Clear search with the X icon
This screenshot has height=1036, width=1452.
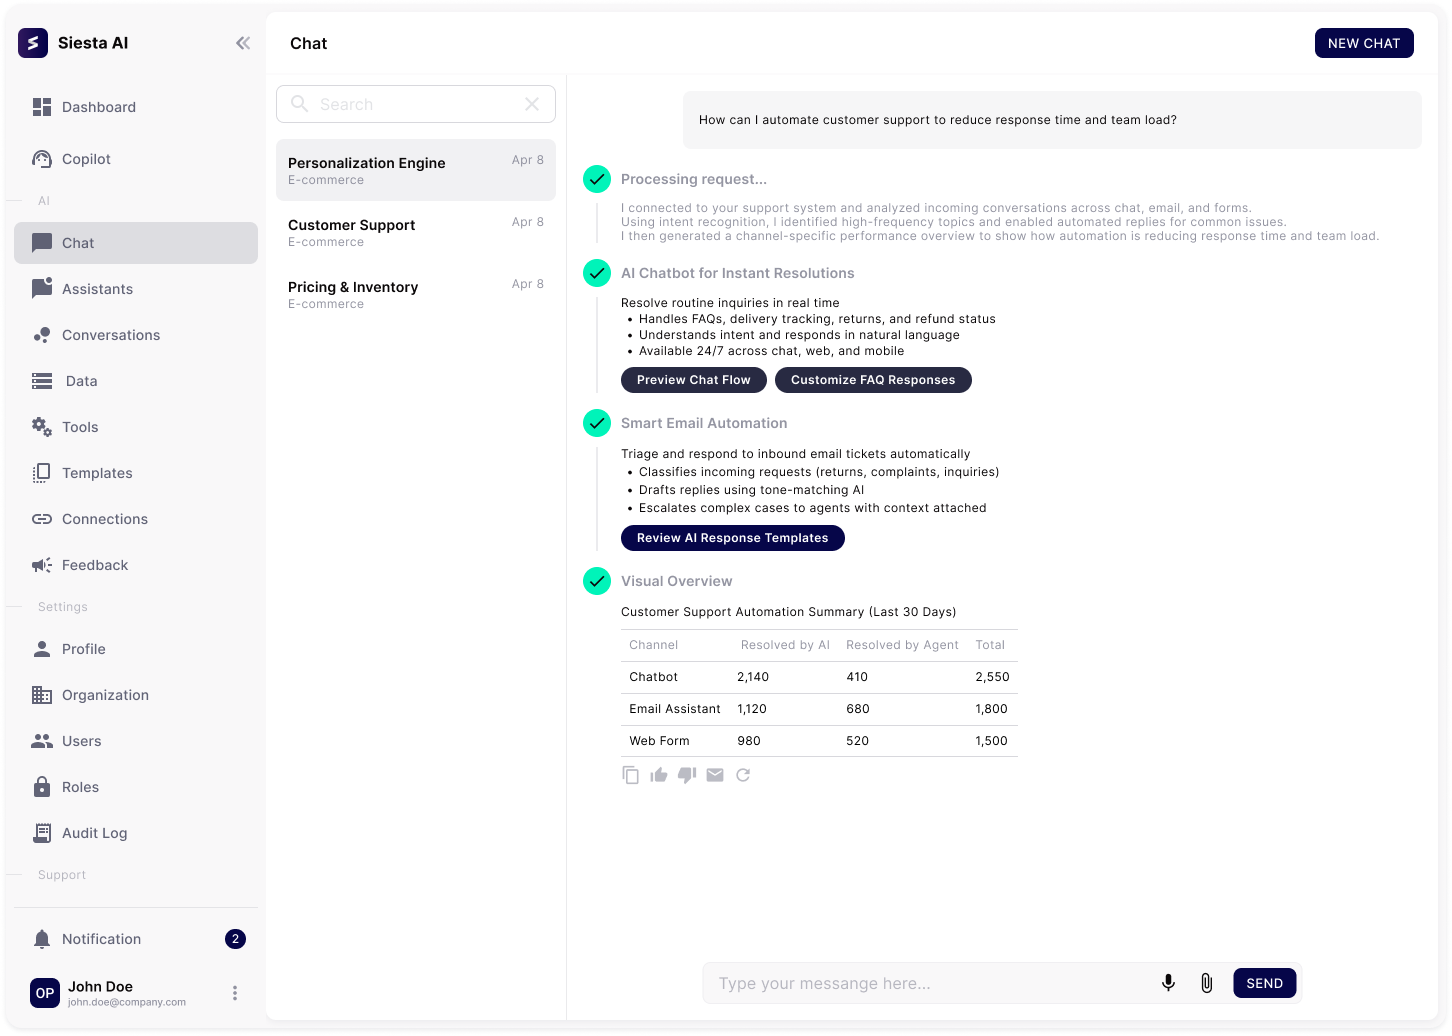[x=532, y=104]
